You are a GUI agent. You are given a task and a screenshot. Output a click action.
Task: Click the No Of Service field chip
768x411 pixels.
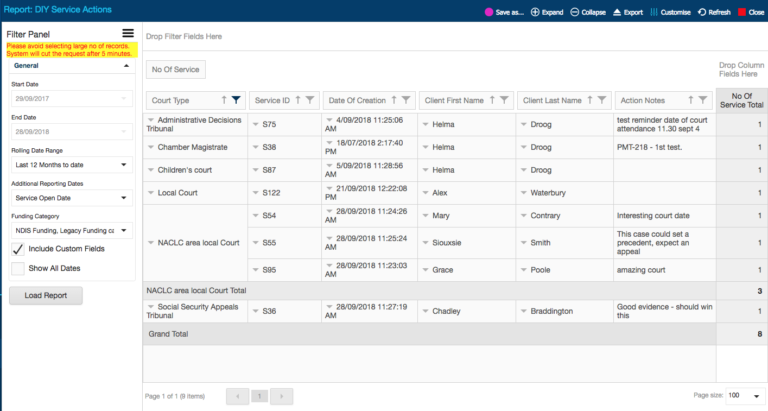tap(175, 70)
